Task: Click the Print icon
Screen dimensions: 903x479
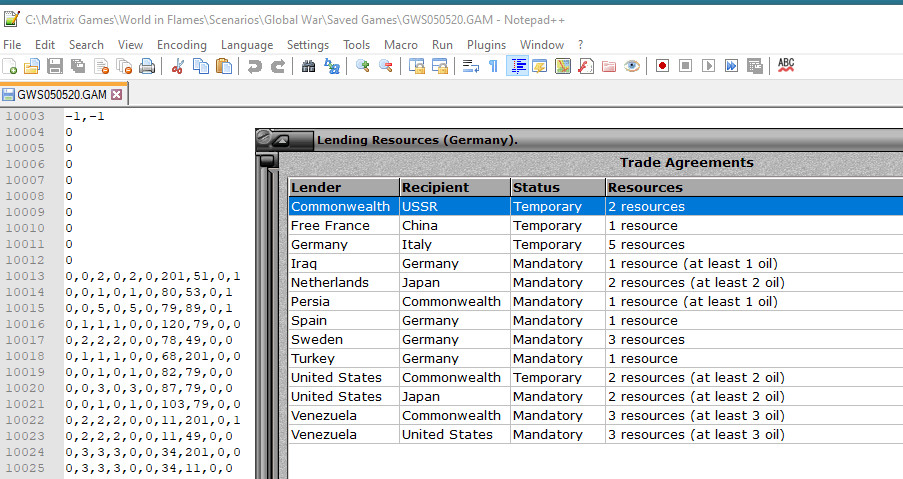Action: pos(147,66)
